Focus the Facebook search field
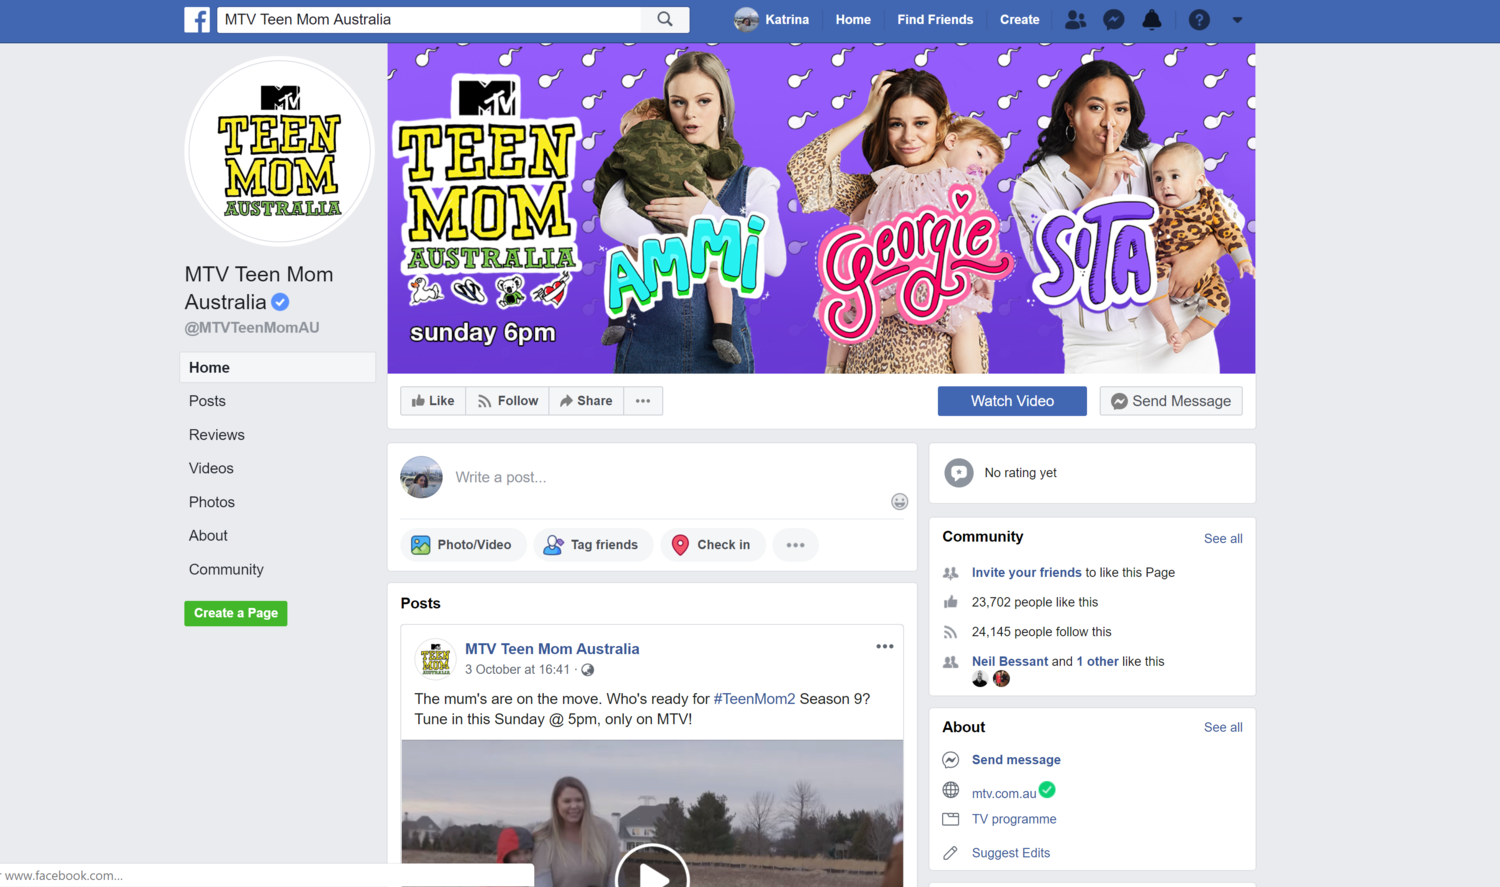Screen dimensions: 1500x887 (x=430, y=19)
